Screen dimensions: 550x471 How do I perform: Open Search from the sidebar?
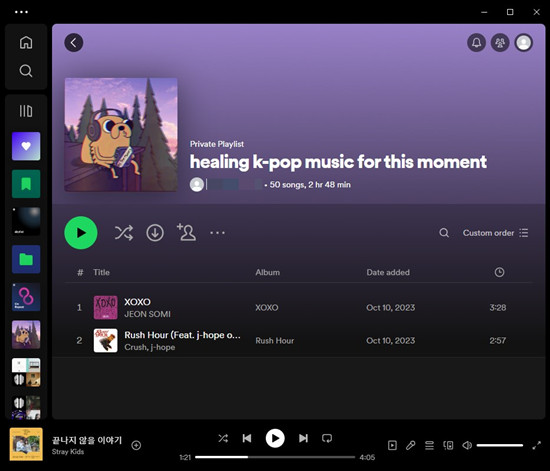coord(26,70)
